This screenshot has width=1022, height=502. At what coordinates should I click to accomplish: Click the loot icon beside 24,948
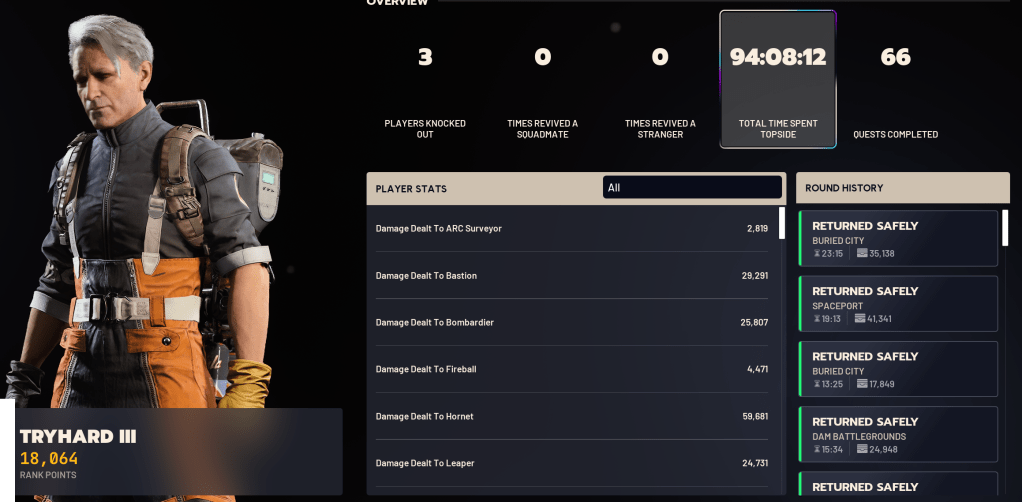pos(862,449)
